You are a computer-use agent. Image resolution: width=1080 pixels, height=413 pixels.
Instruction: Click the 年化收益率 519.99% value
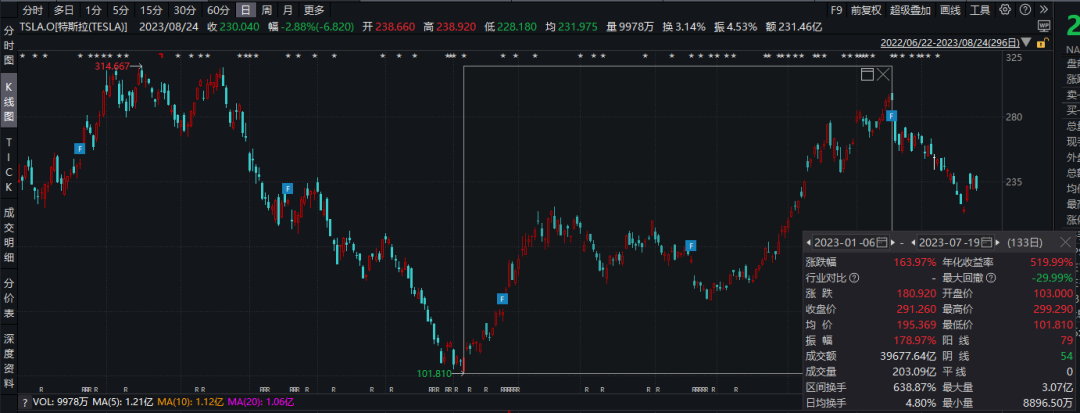1052,262
